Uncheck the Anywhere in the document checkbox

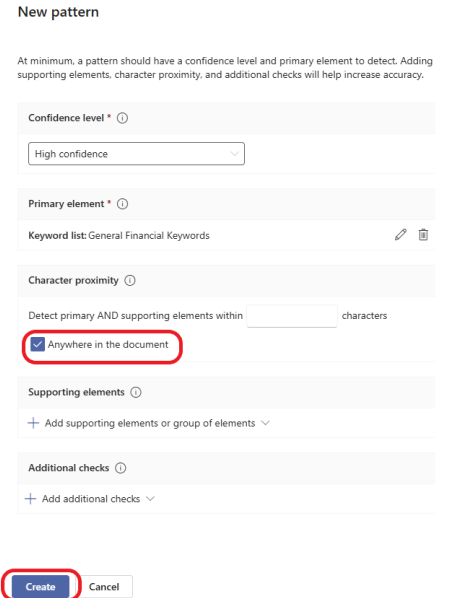click(37, 344)
